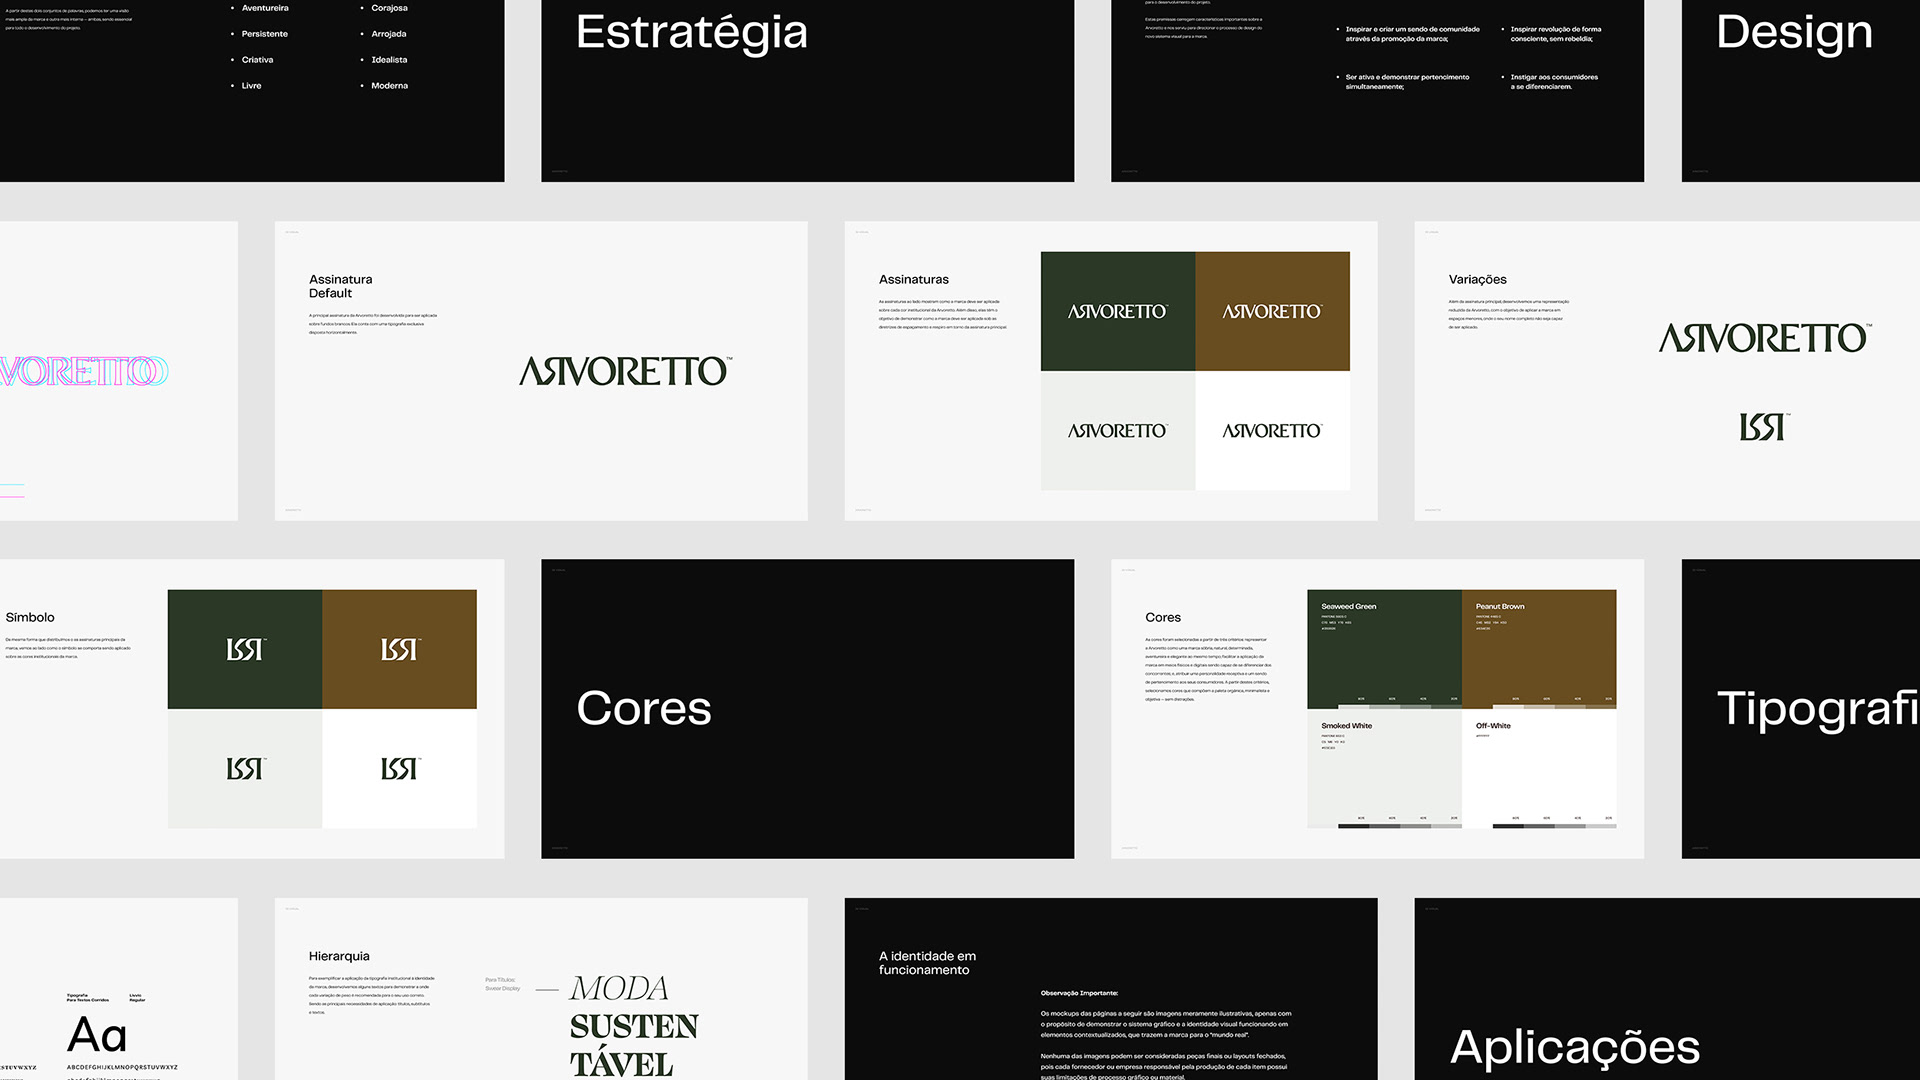Click the description paragraph under Assinatura Default
This screenshot has height=1080, width=1920.
tap(373, 324)
